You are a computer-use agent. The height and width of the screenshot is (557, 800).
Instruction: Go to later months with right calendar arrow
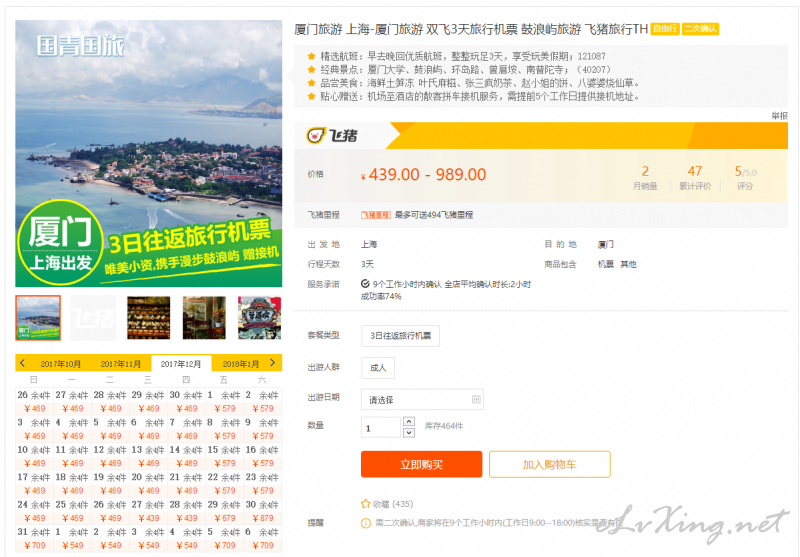point(272,363)
